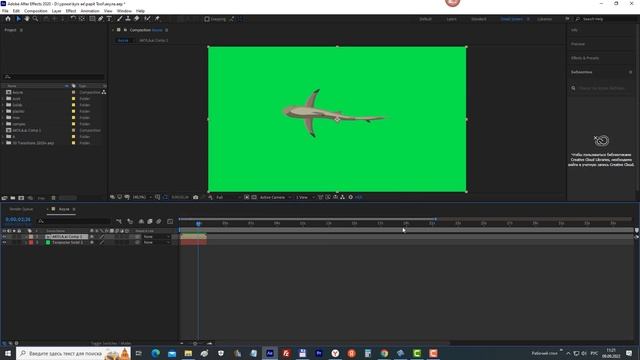Select the Rectangle shape tool

pos(92,19)
